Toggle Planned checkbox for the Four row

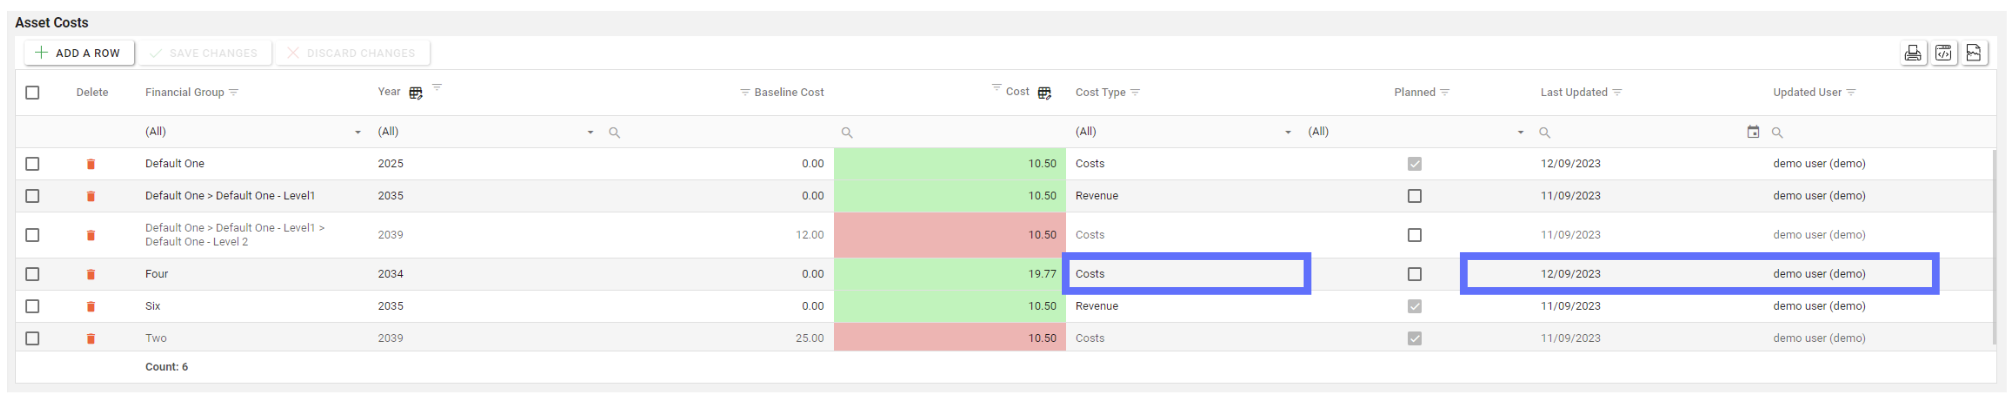1414,274
